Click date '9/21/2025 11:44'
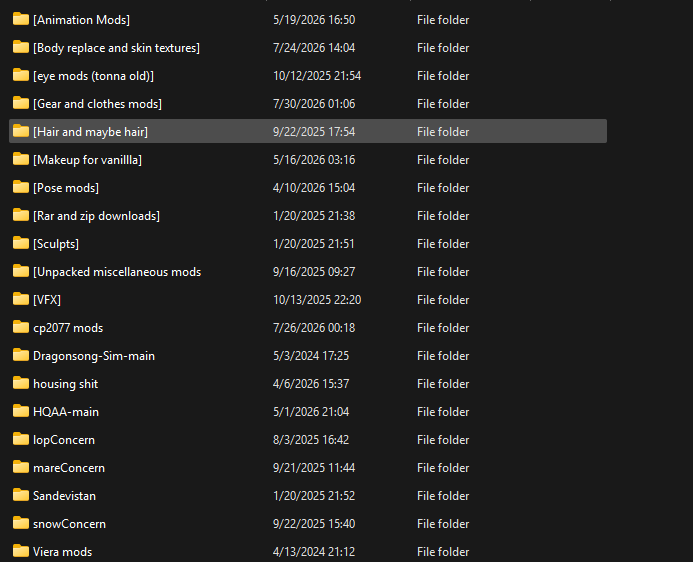 coord(314,468)
